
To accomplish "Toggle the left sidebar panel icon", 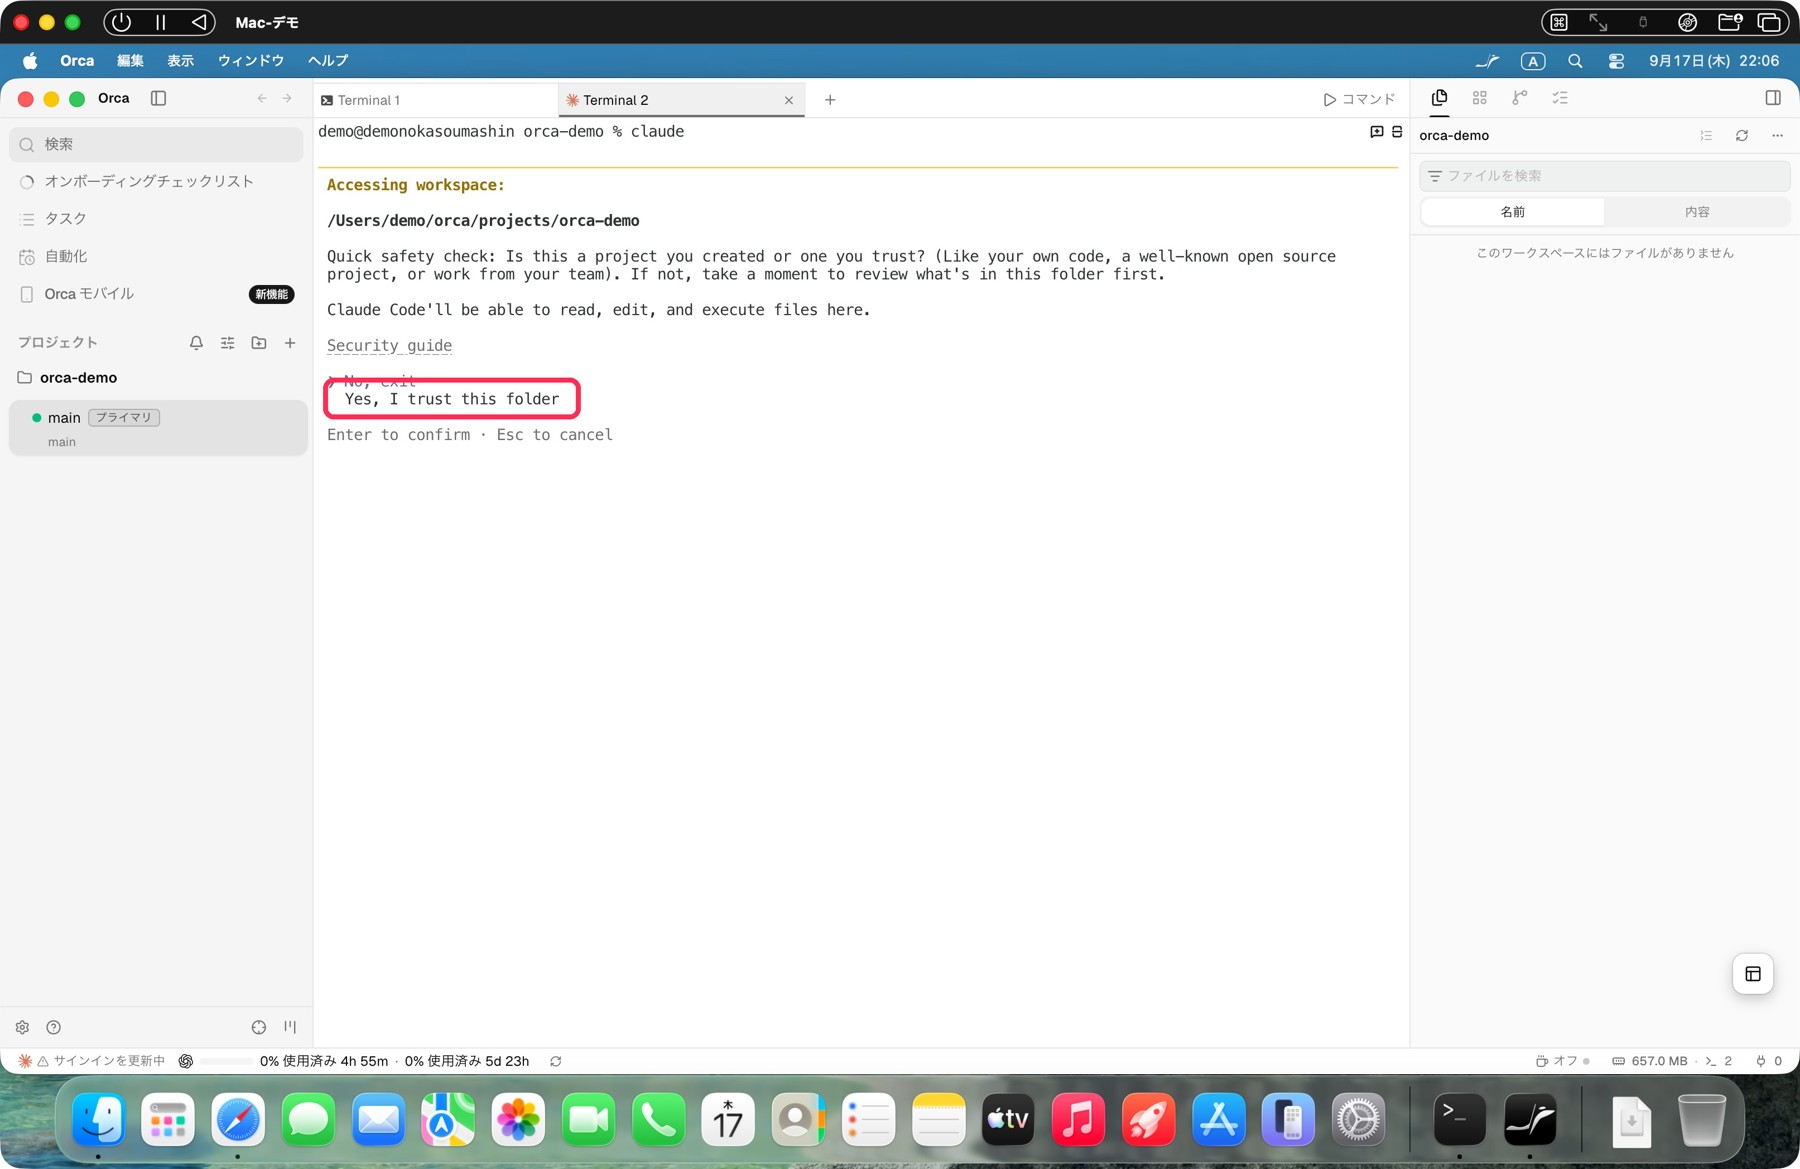I will coord(158,98).
